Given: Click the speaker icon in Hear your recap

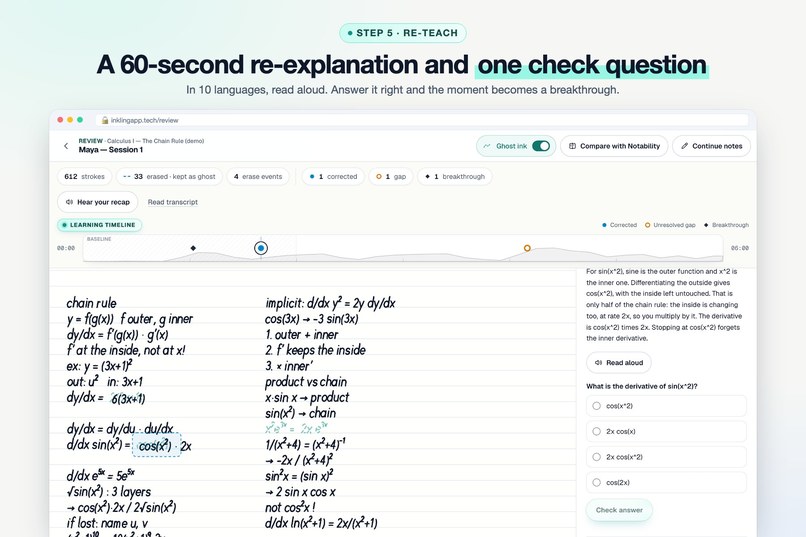Looking at the screenshot, I should pyautogui.click(x=69, y=202).
